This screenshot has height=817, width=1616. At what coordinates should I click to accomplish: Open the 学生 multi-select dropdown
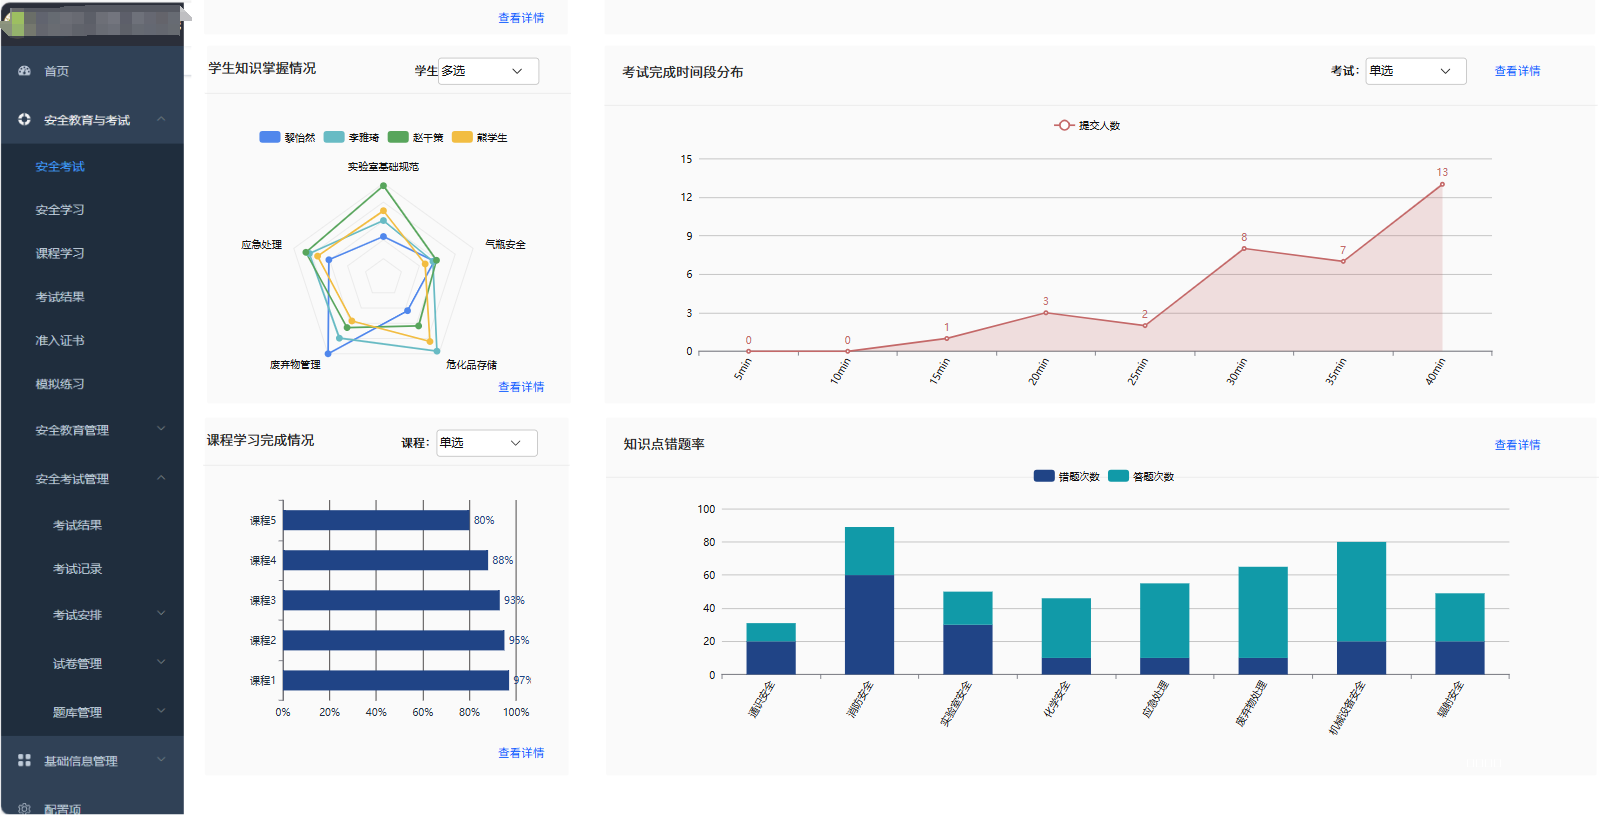tap(488, 71)
